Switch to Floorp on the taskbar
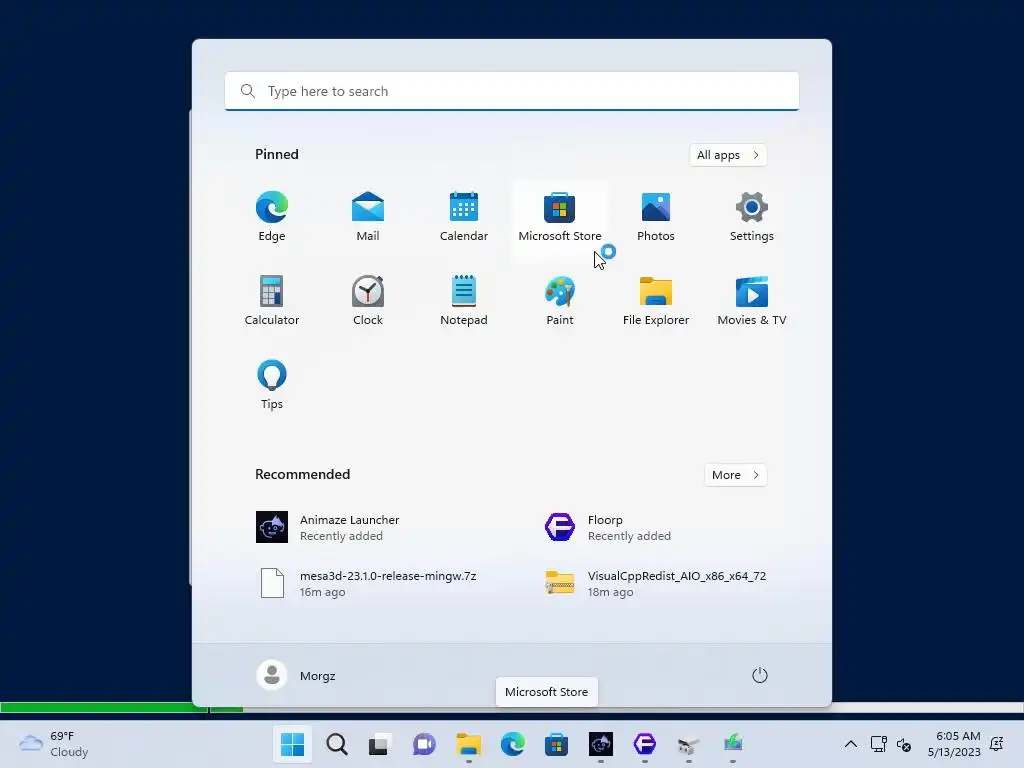Viewport: 1024px width, 768px height. [645, 744]
